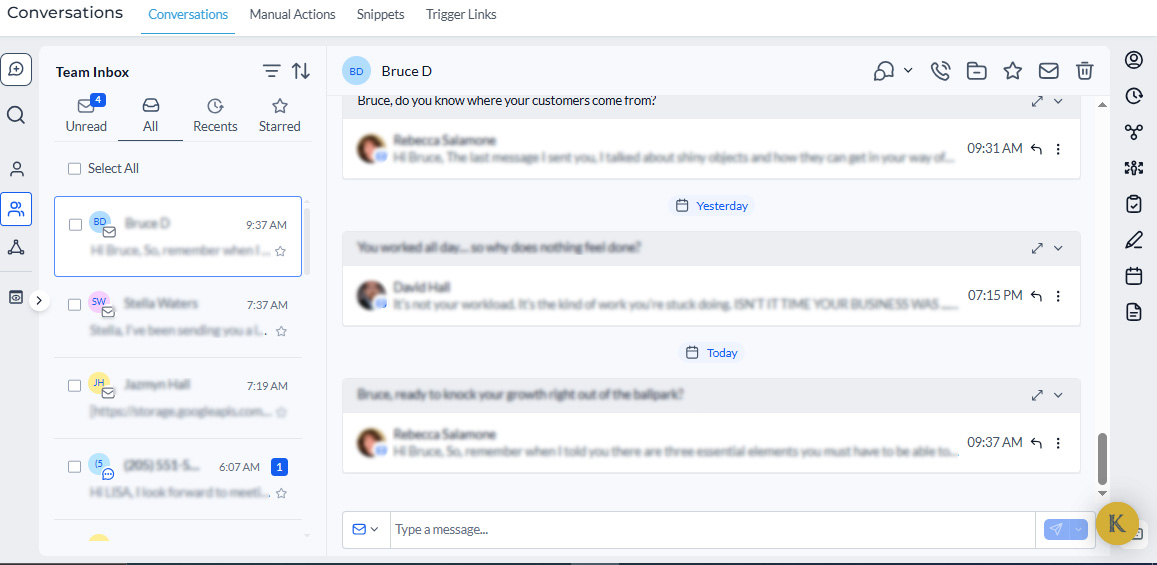The image size is (1157, 565).
Task: Click the Yesterday date marker
Action: click(711, 206)
